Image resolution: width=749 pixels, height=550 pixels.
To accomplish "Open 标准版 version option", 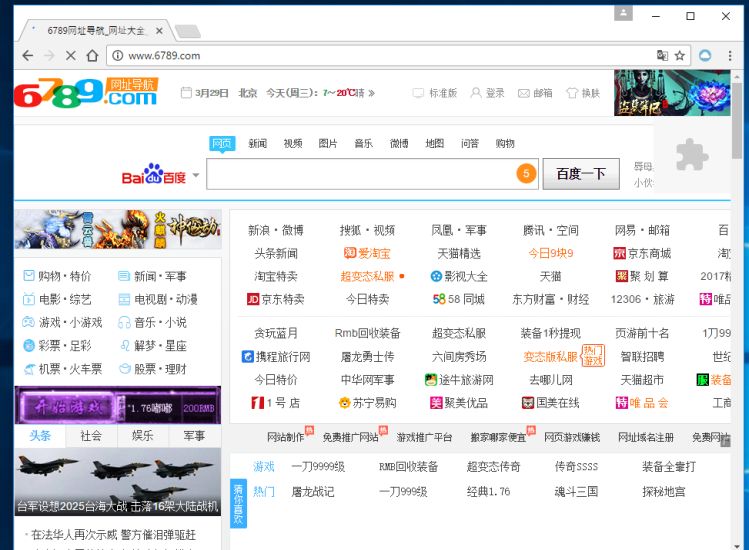I will pyautogui.click(x=435, y=93).
